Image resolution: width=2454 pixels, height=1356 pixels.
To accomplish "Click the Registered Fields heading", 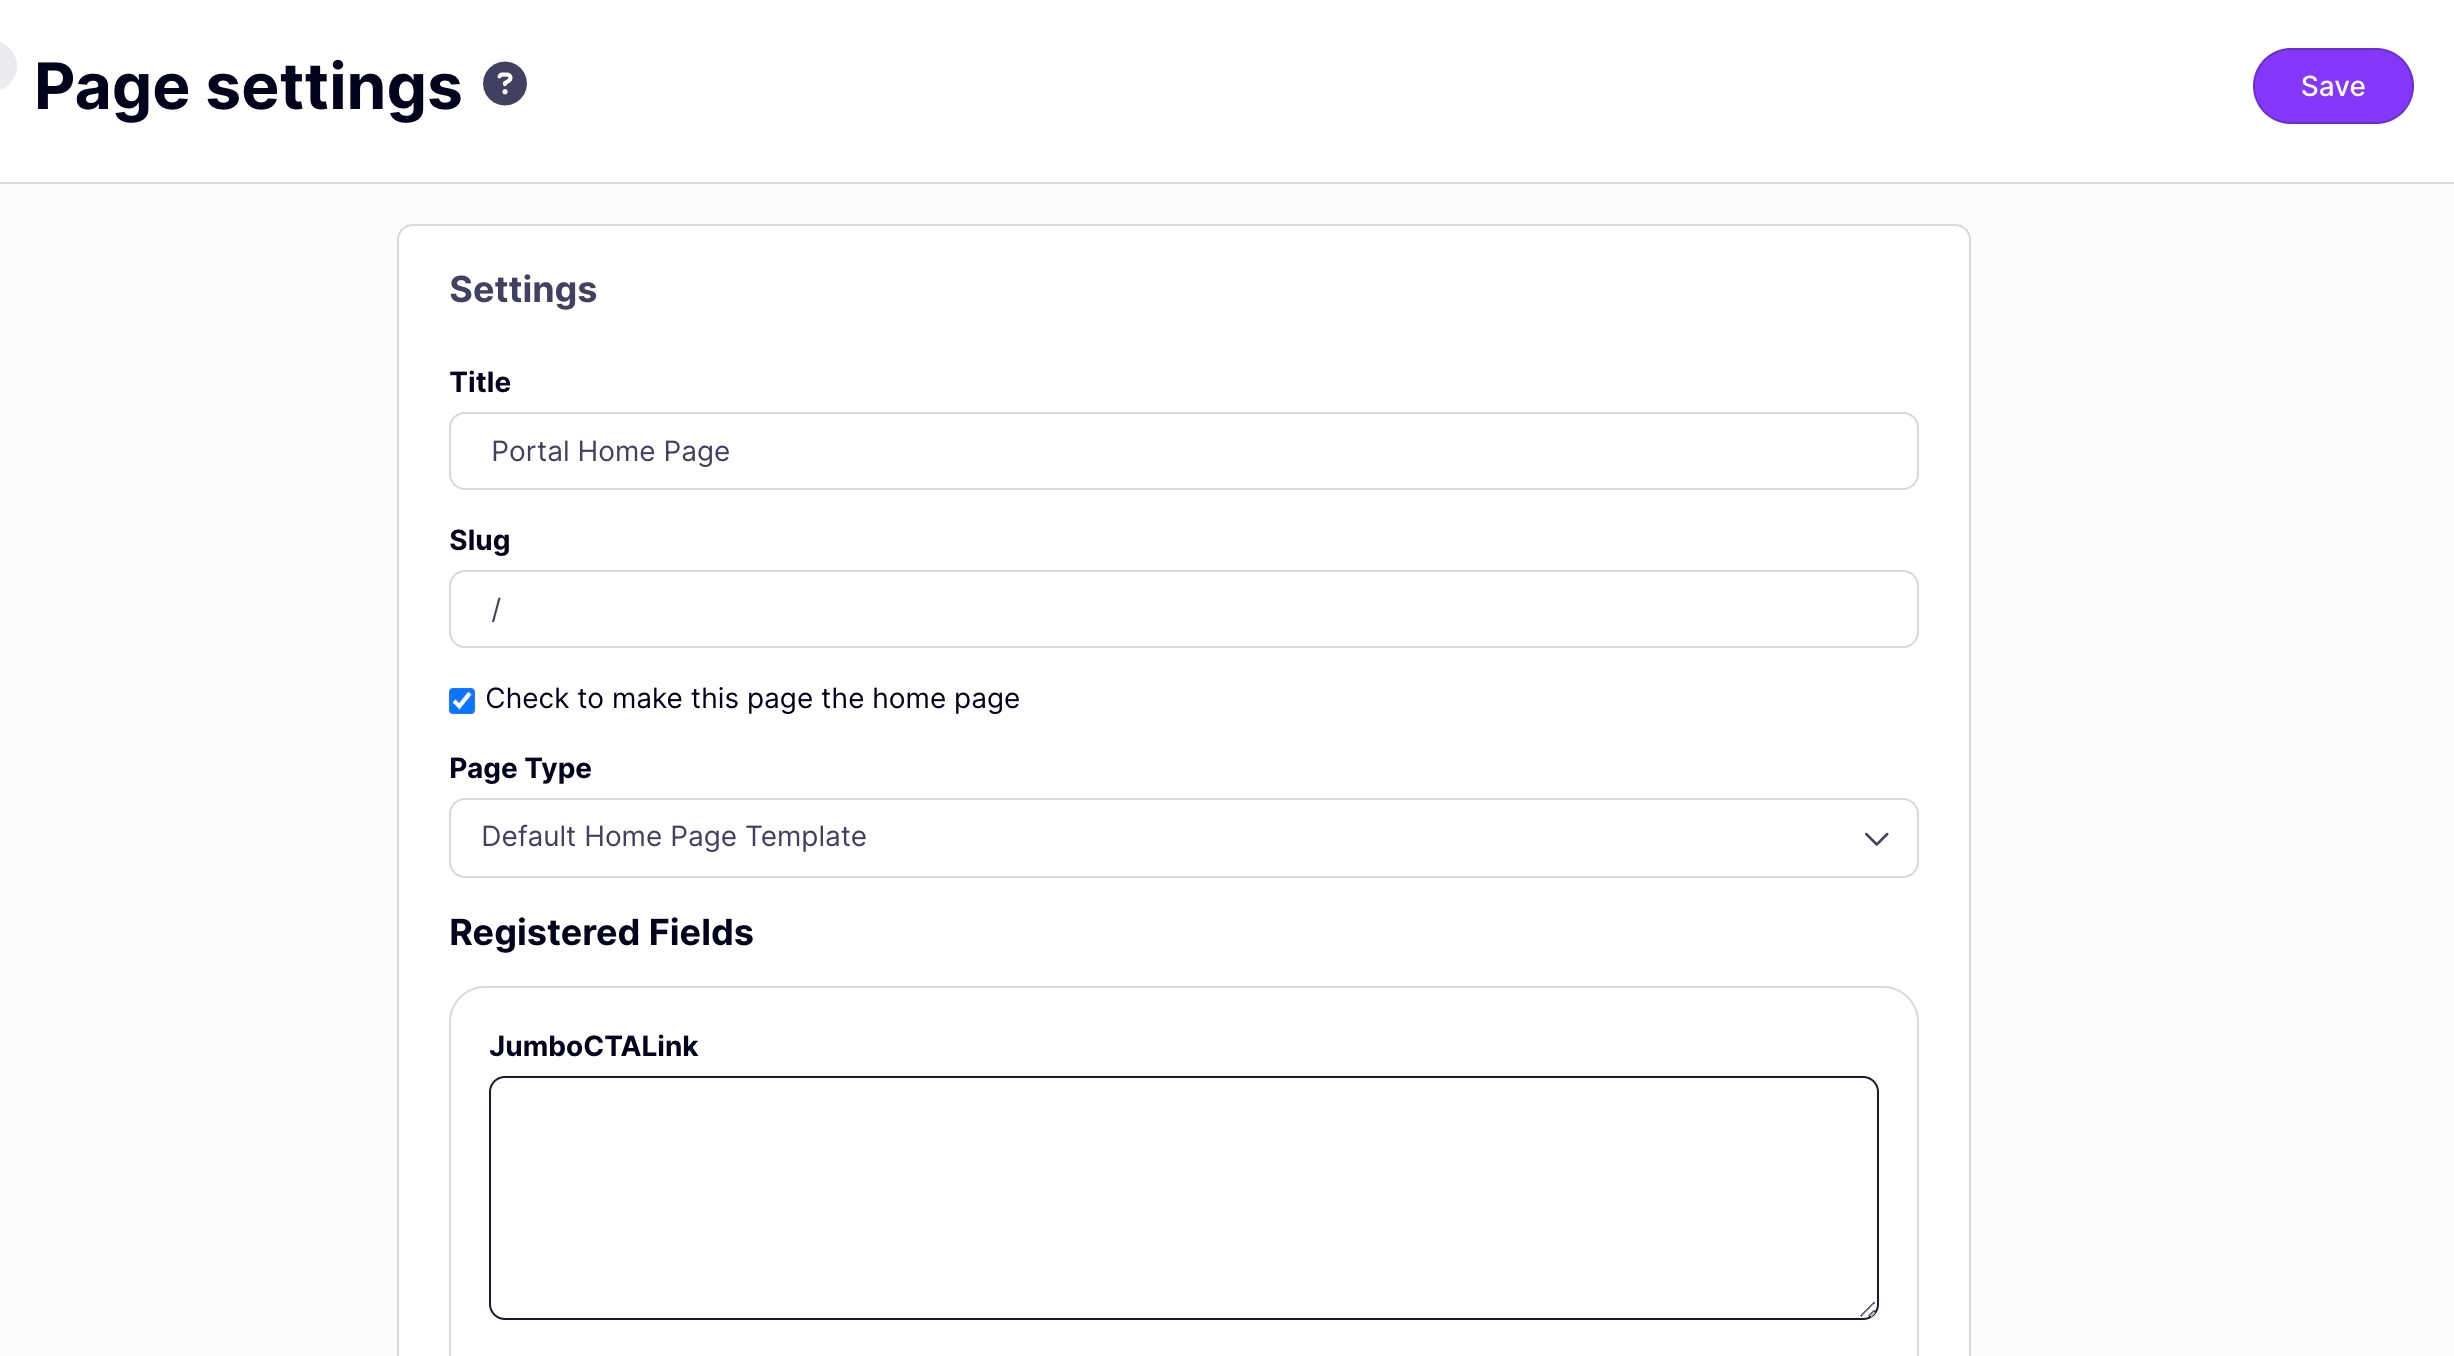I will pyautogui.click(x=600, y=932).
